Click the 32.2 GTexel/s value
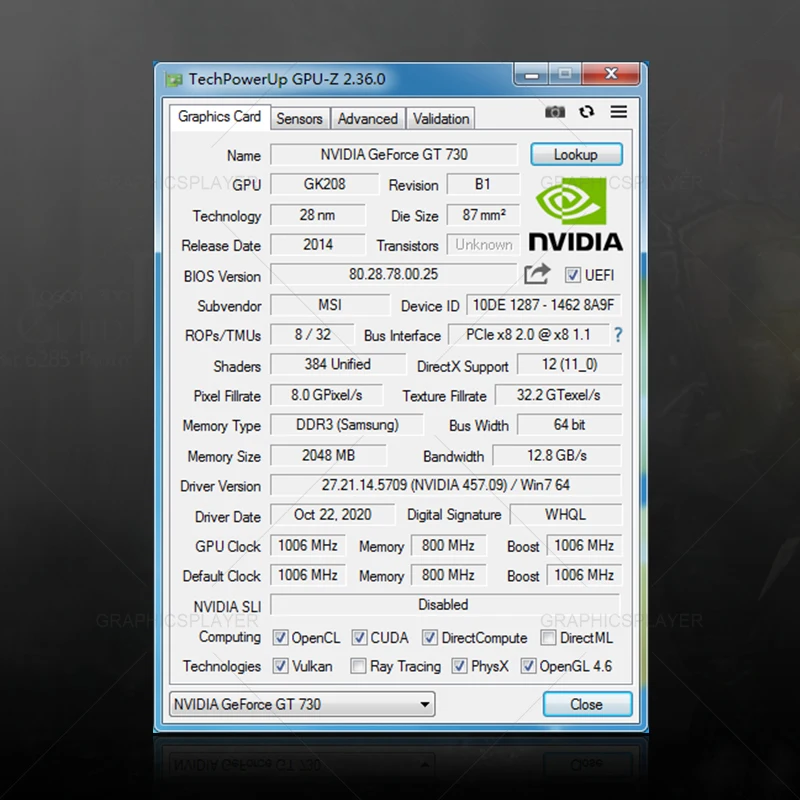800x800 pixels. [x=558, y=394]
